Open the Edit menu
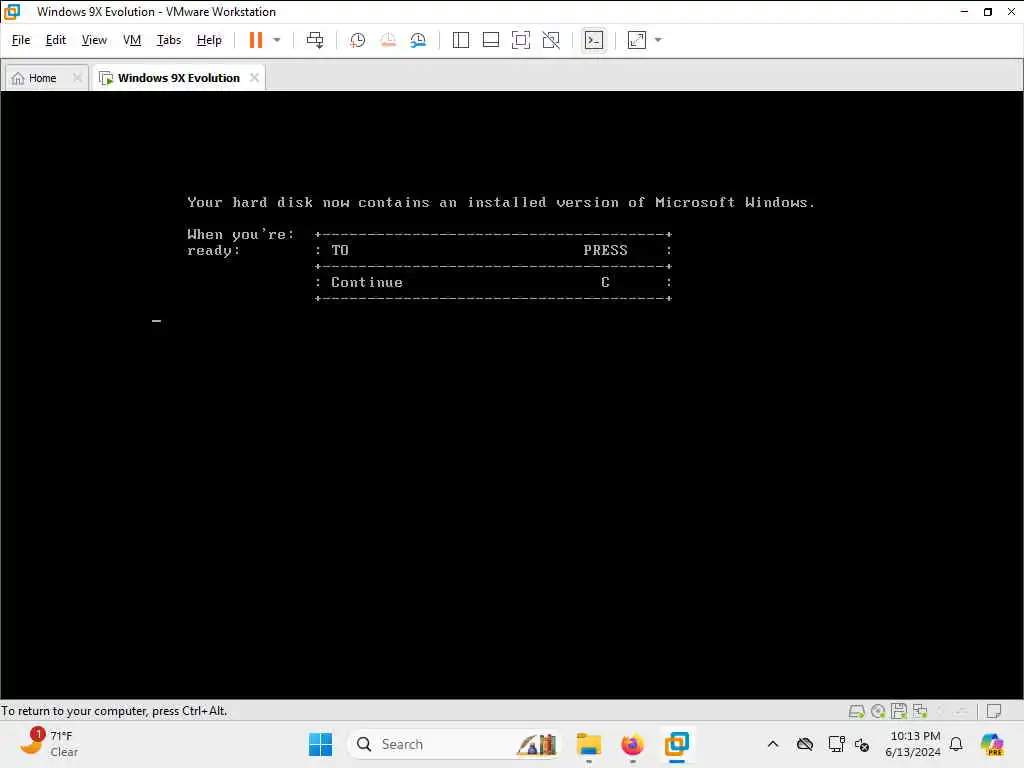The image size is (1024, 768). click(56, 40)
